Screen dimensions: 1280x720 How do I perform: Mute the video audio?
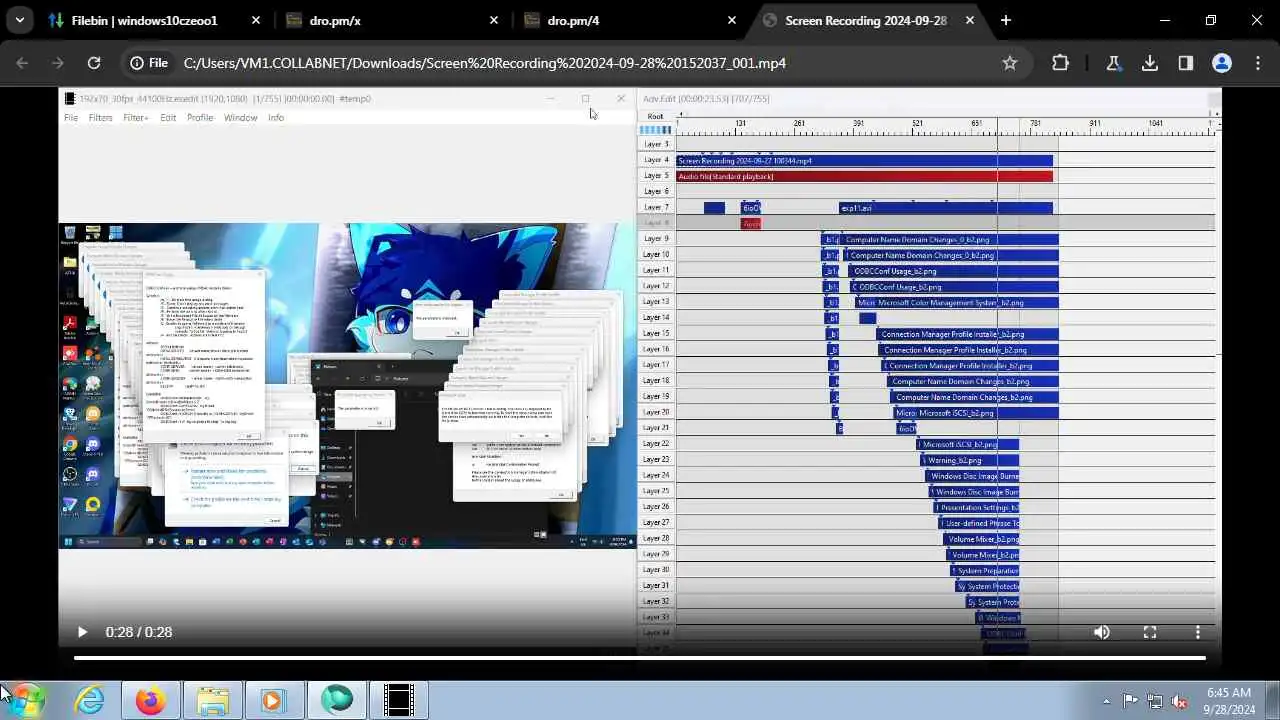[x=1102, y=632]
